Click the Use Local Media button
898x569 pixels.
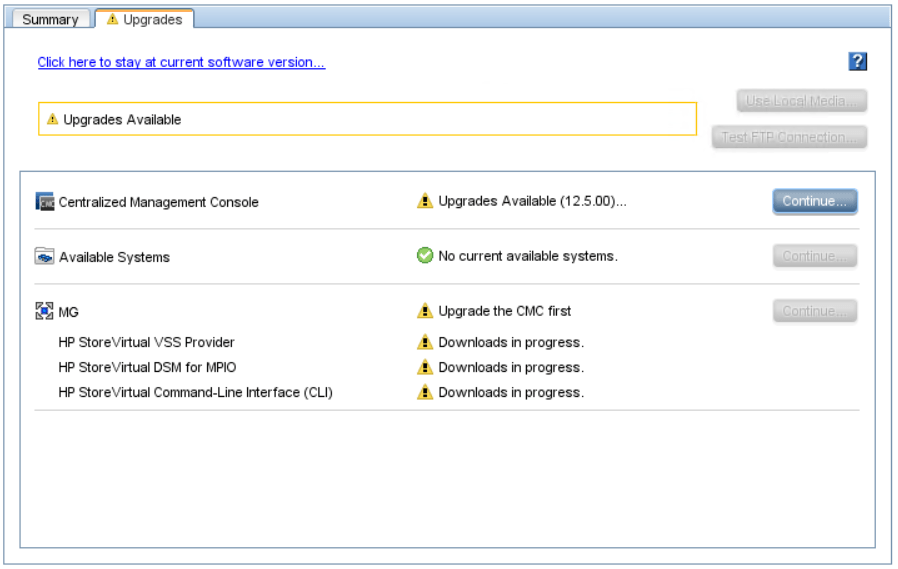[801, 101]
